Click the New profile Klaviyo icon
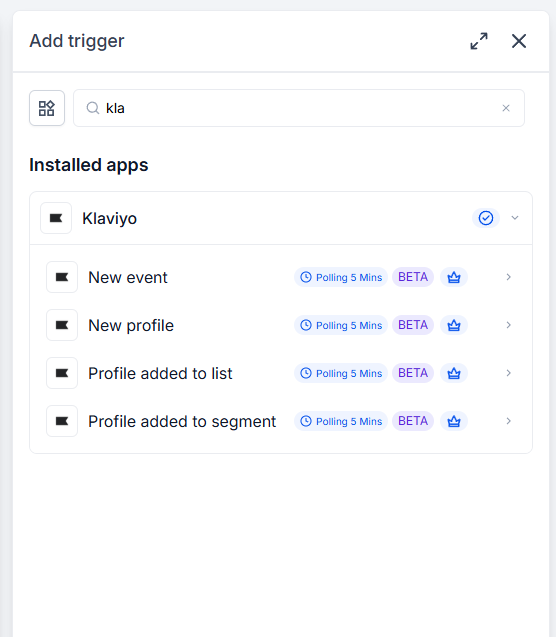This screenshot has width=556, height=637. (62, 325)
